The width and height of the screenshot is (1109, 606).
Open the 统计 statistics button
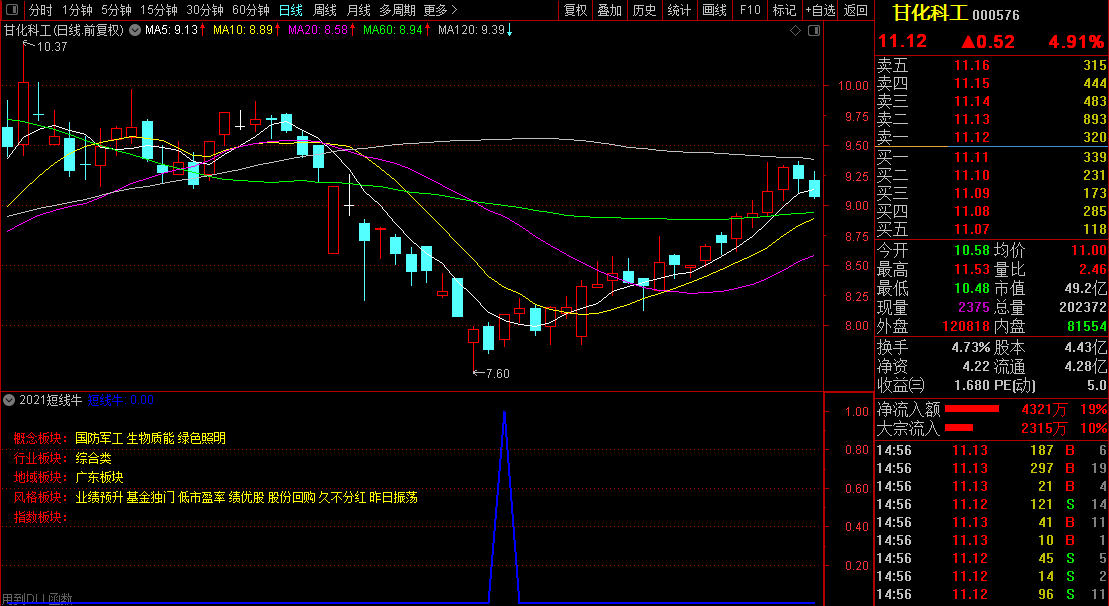(x=680, y=10)
